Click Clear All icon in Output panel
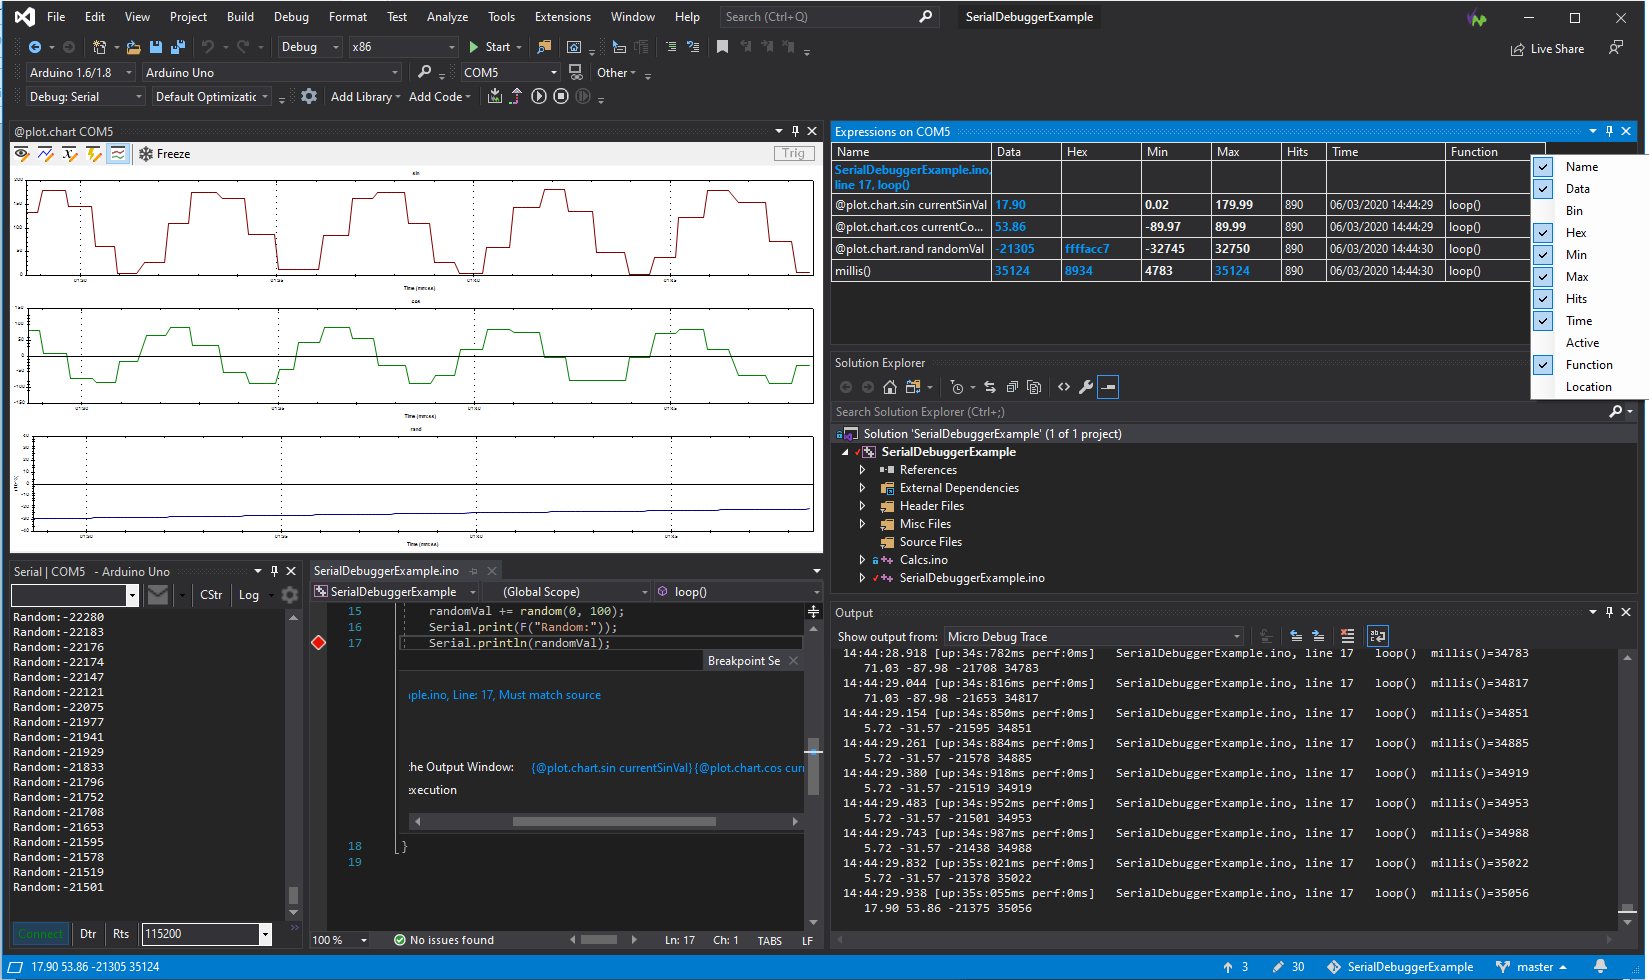The width and height of the screenshot is (1649, 980). tap(1348, 636)
